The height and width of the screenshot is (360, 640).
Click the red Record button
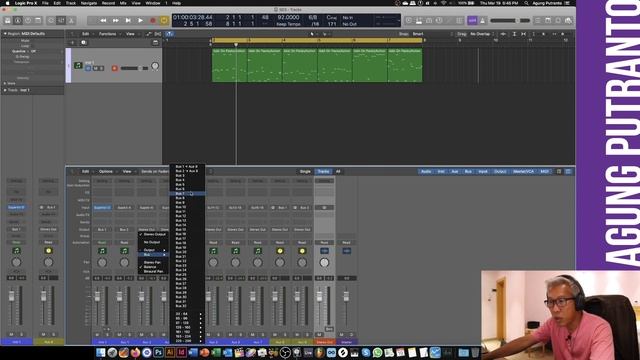pos(153,20)
